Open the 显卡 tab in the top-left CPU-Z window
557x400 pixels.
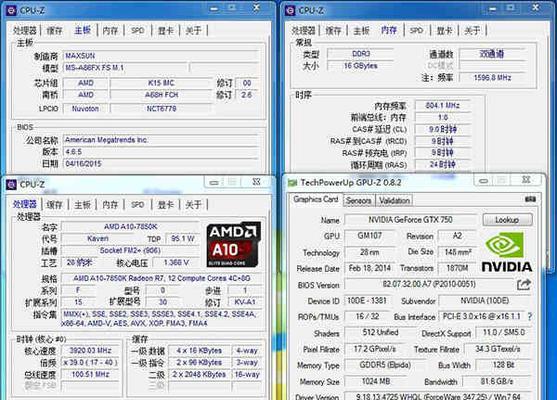pyautogui.click(x=166, y=31)
